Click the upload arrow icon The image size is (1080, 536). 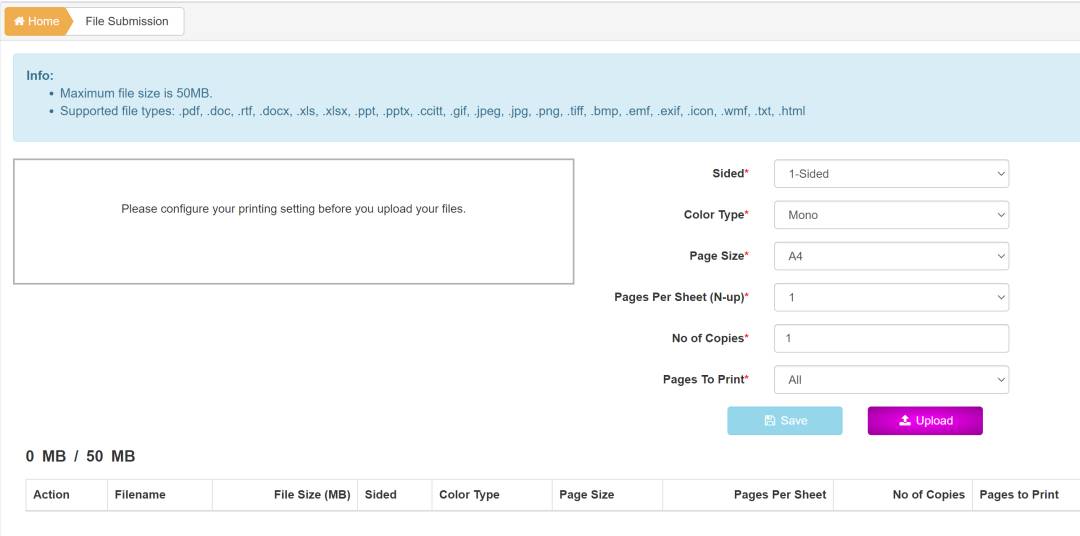click(x=904, y=421)
